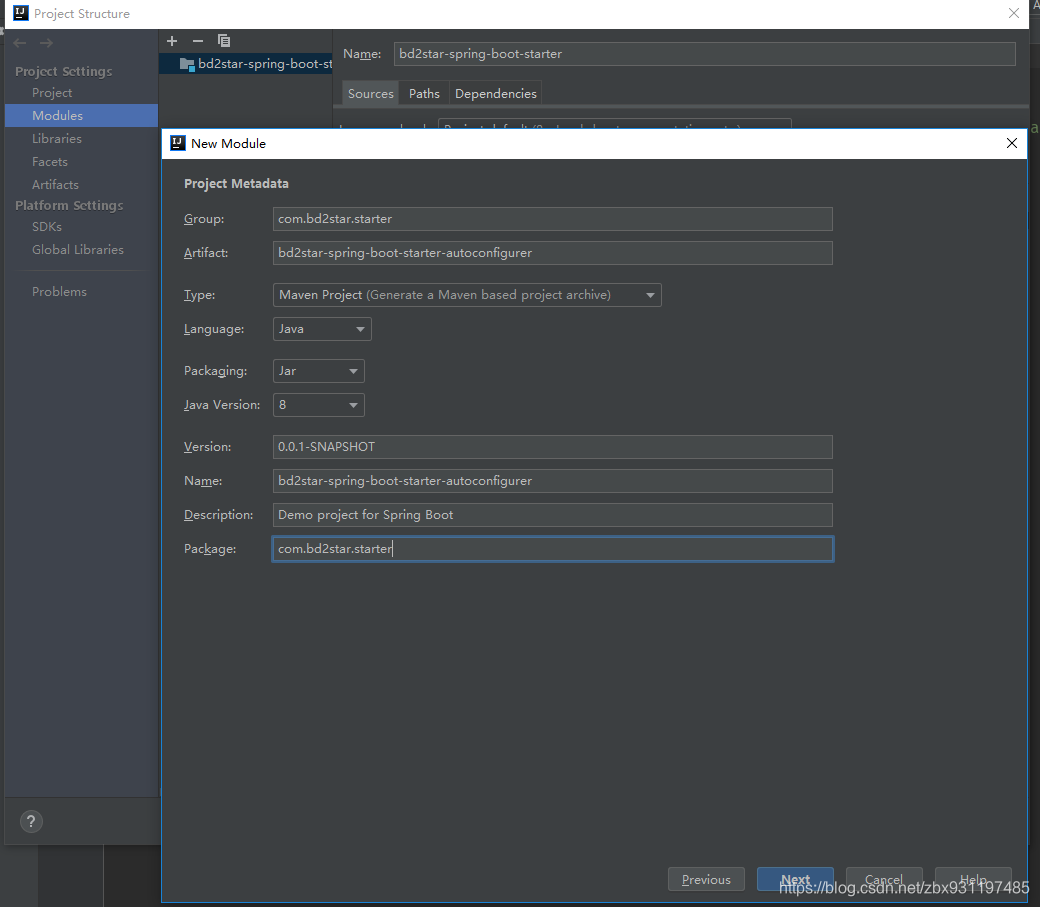Click the Platform Settings section header
The width and height of the screenshot is (1040, 907).
point(69,205)
